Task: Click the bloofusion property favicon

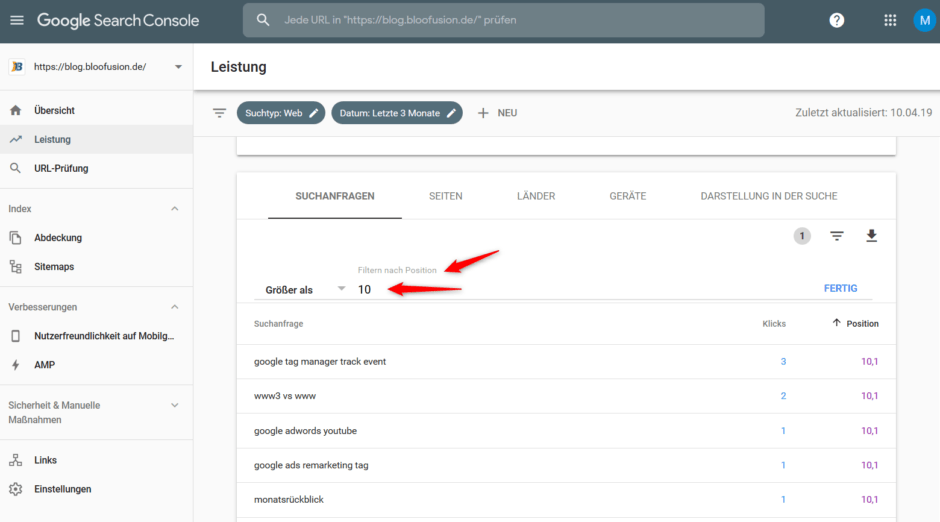Action: click(17, 67)
